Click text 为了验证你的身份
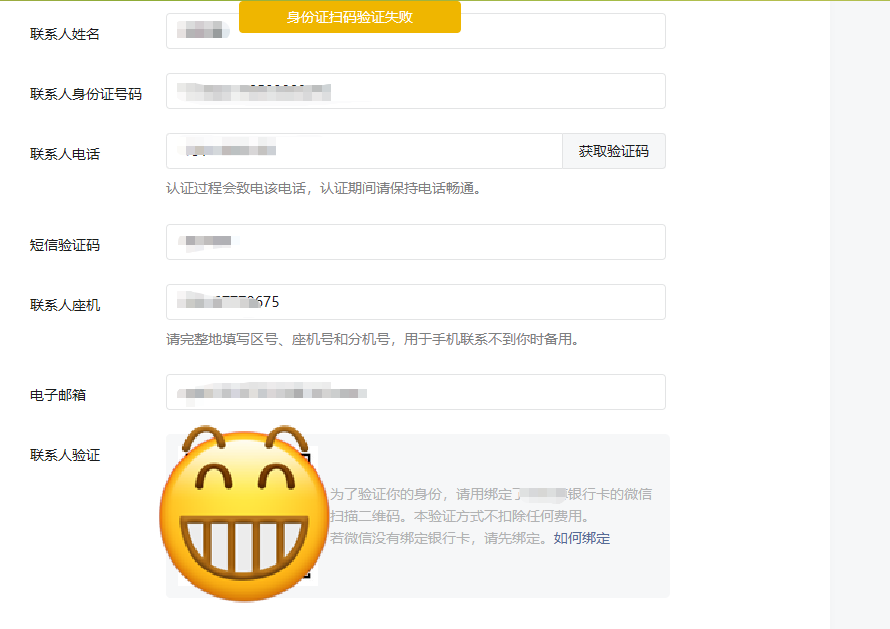Viewport: 890px width, 629px height. 386,494
